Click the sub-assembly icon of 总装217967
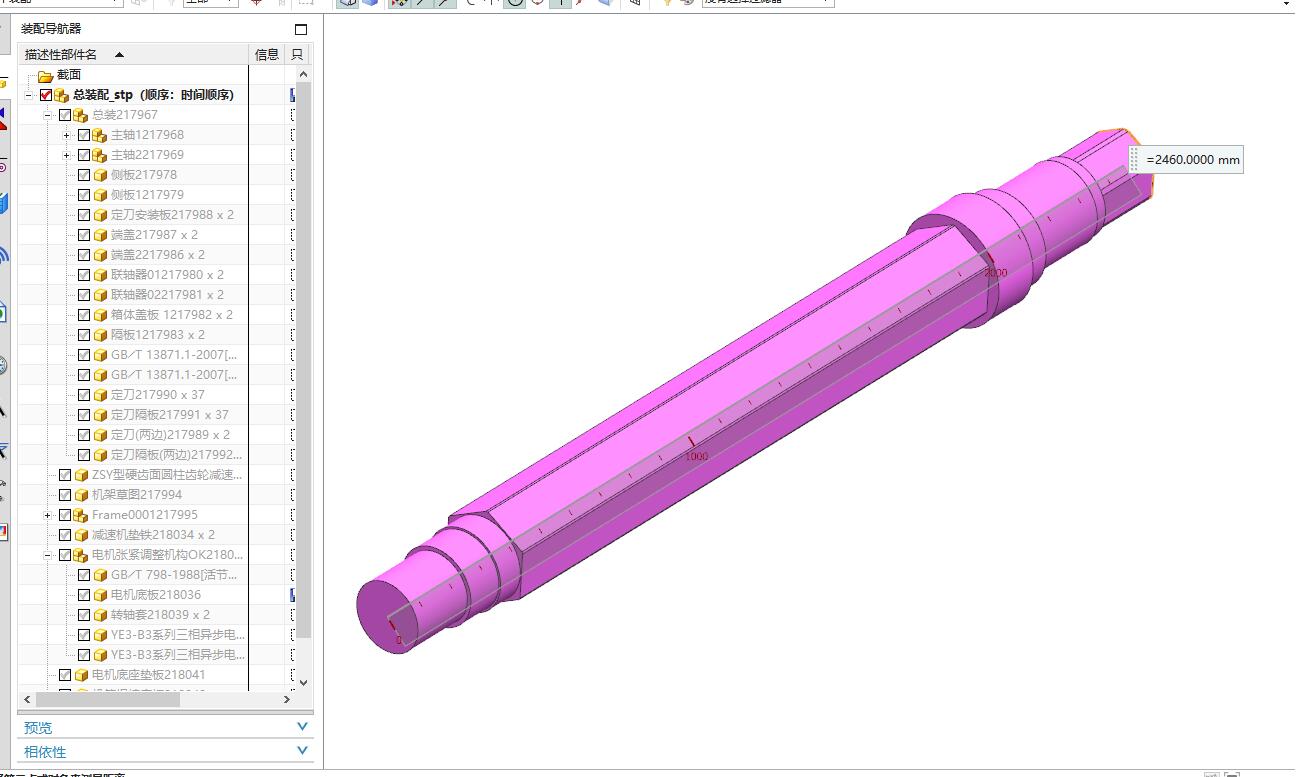The height and width of the screenshot is (777, 1296). [x=81, y=115]
